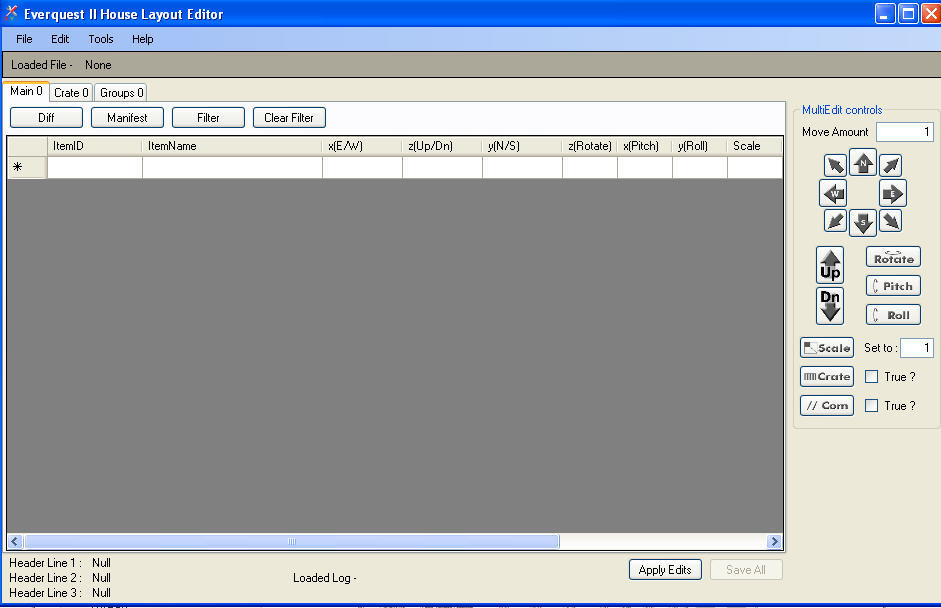Click the x(Pitch) column header
The width and height of the screenshot is (941, 608).
[645, 146]
